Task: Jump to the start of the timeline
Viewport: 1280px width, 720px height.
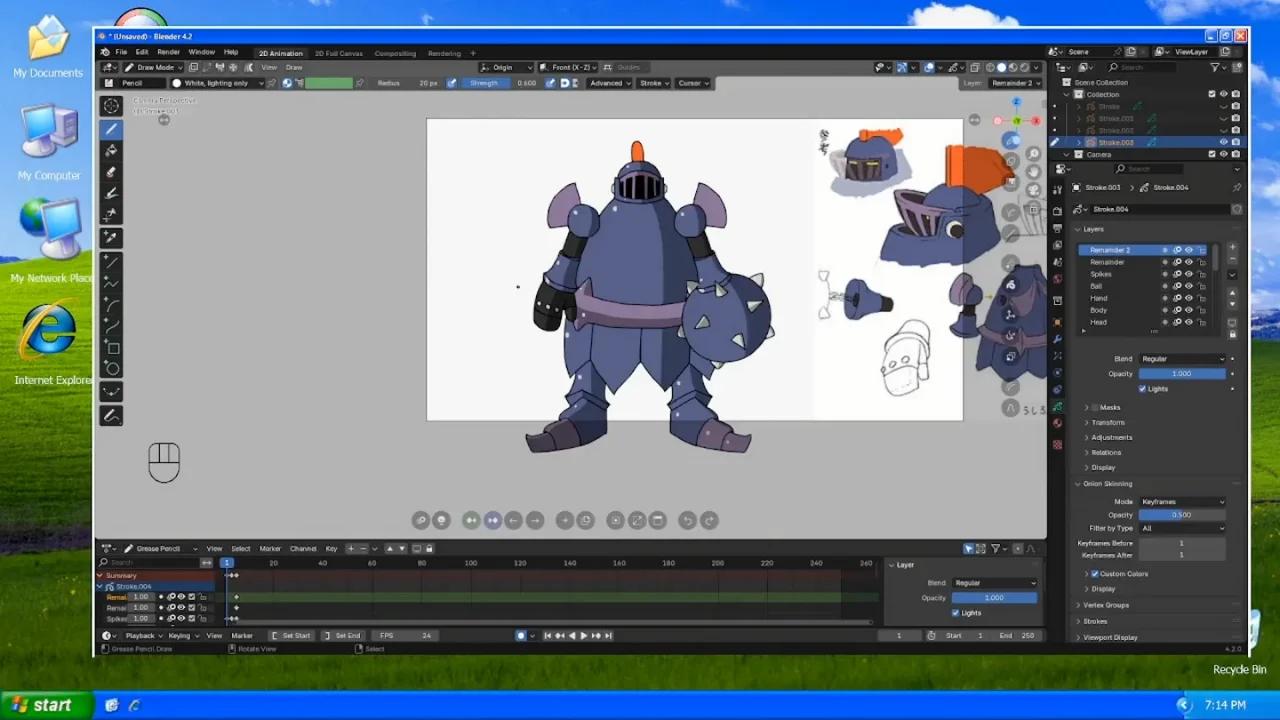Action: point(546,635)
